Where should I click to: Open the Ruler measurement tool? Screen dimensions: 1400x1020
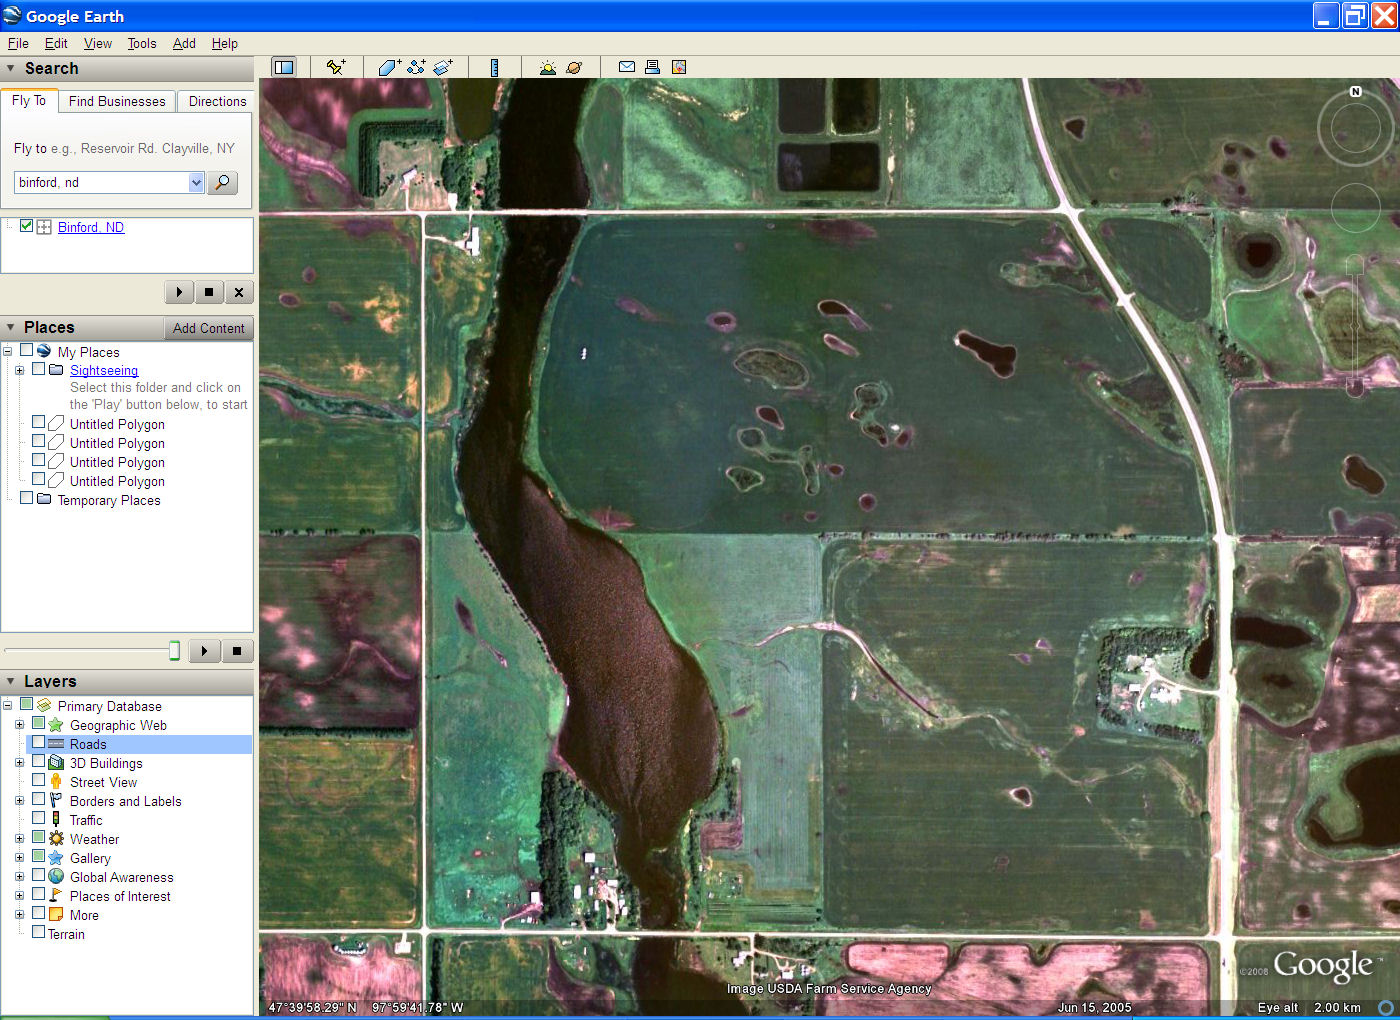(494, 67)
